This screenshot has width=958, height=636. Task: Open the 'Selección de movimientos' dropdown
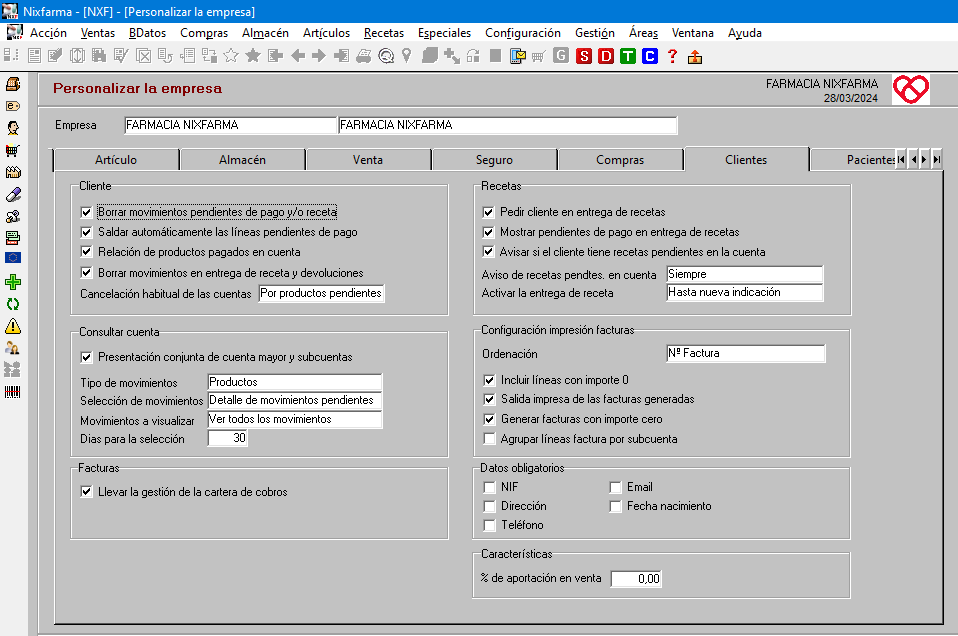[294, 400]
